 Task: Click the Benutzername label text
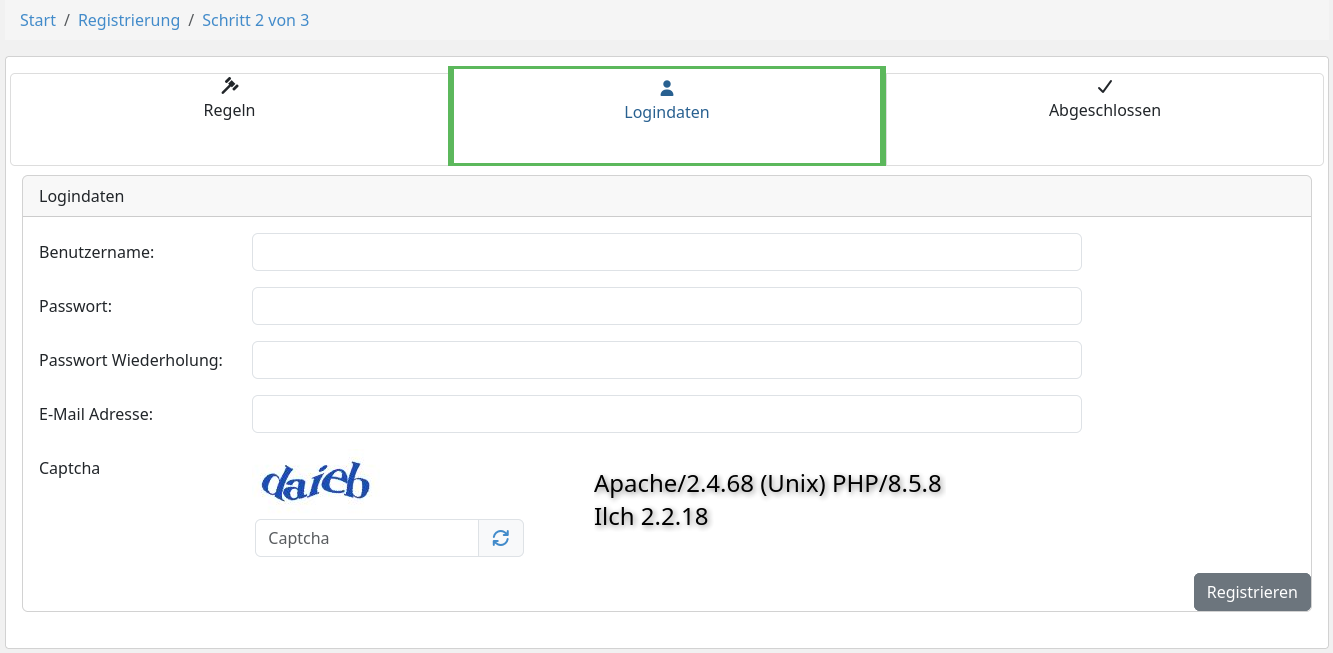click(97, 252)
